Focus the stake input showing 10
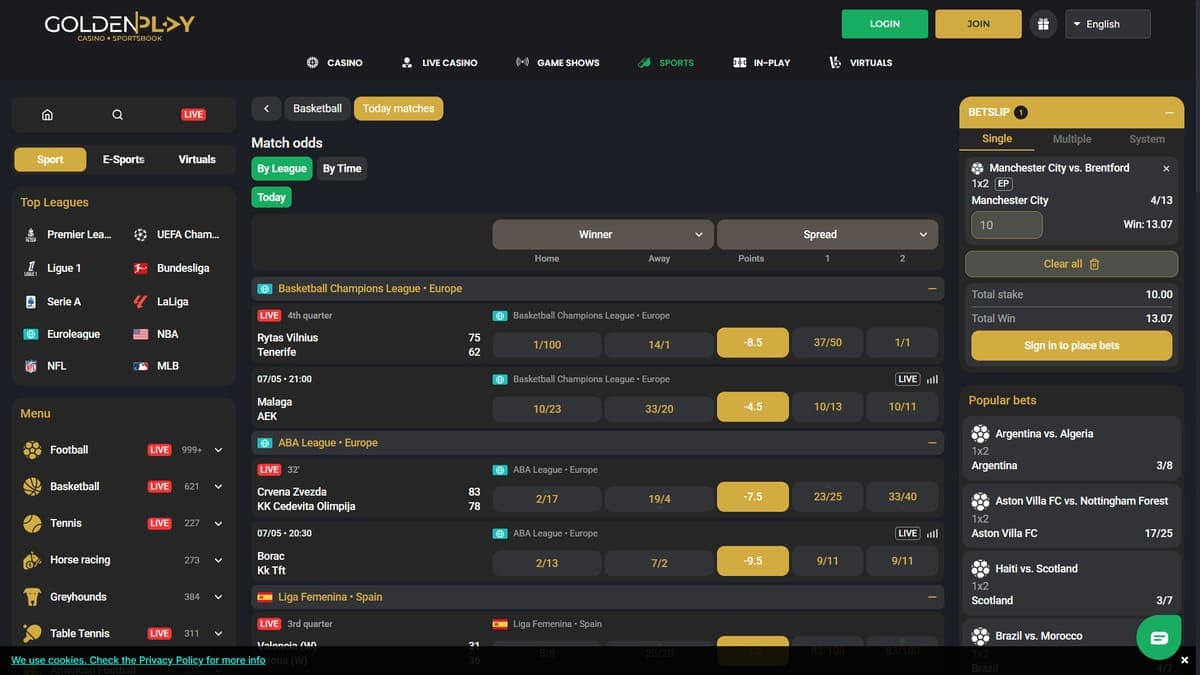This screenshot has width=1200, height=675. tap(1007, 225)
